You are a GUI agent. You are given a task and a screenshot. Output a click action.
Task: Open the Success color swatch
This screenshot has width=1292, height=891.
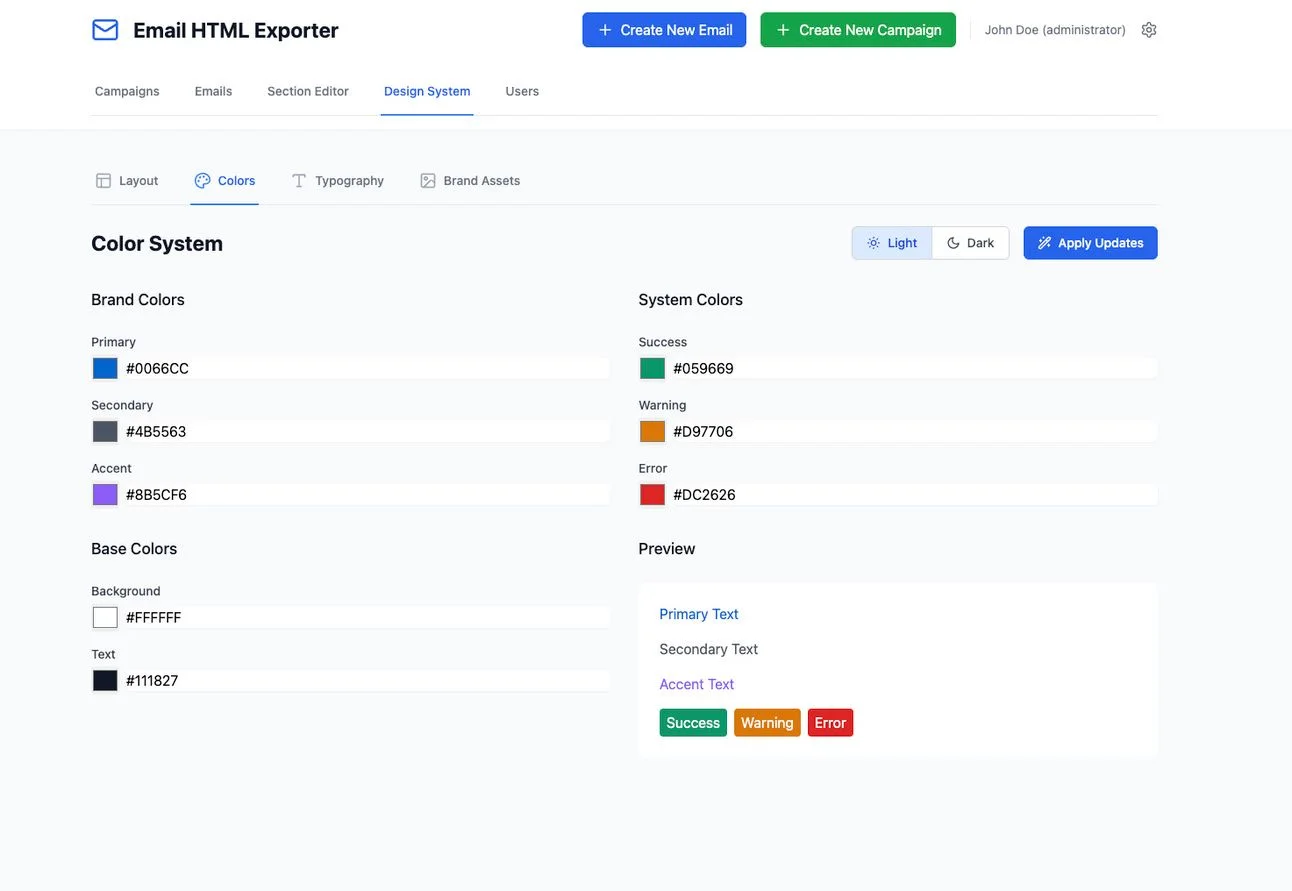click(x=653, y=369)
